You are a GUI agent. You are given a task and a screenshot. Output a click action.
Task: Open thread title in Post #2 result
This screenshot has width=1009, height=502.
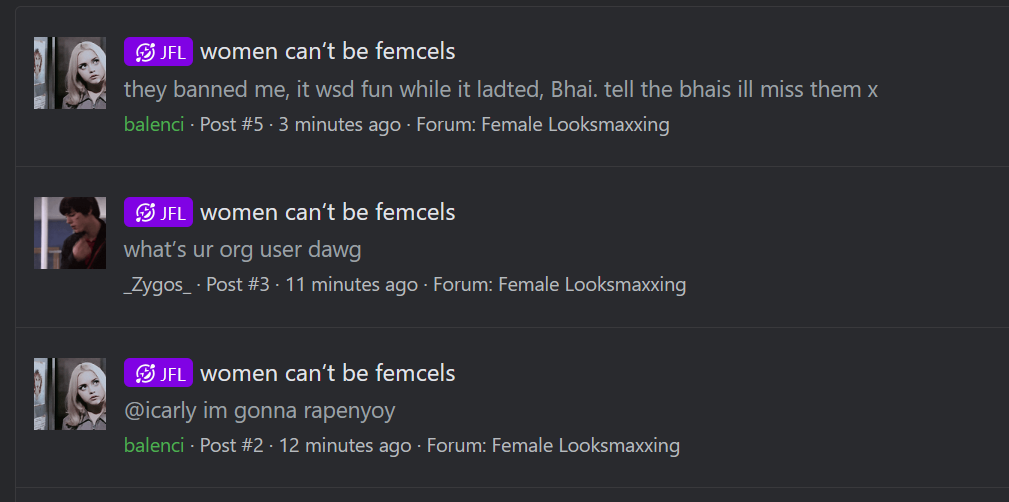pos(328,373)
